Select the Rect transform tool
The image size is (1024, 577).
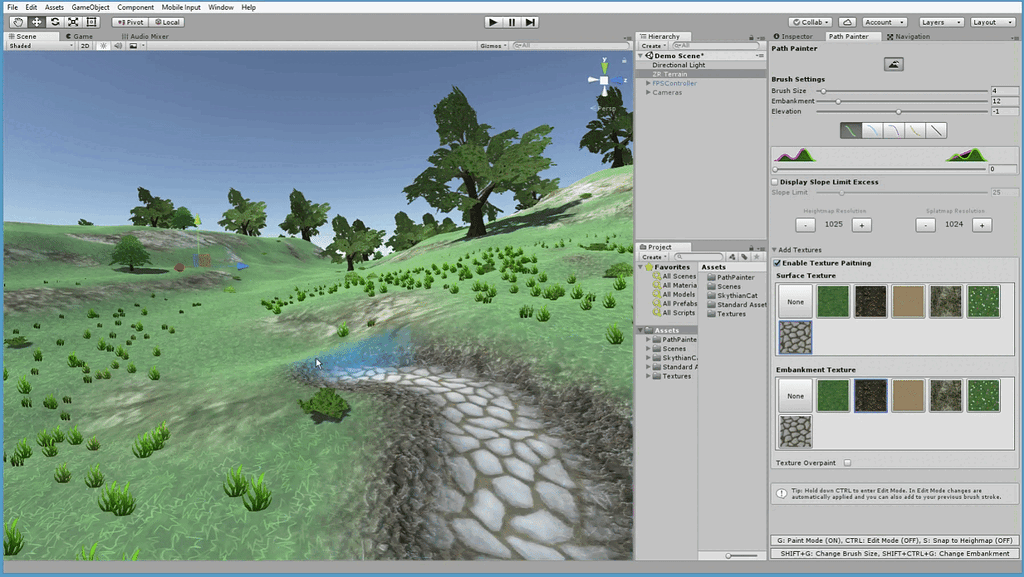tap(92, 21)
